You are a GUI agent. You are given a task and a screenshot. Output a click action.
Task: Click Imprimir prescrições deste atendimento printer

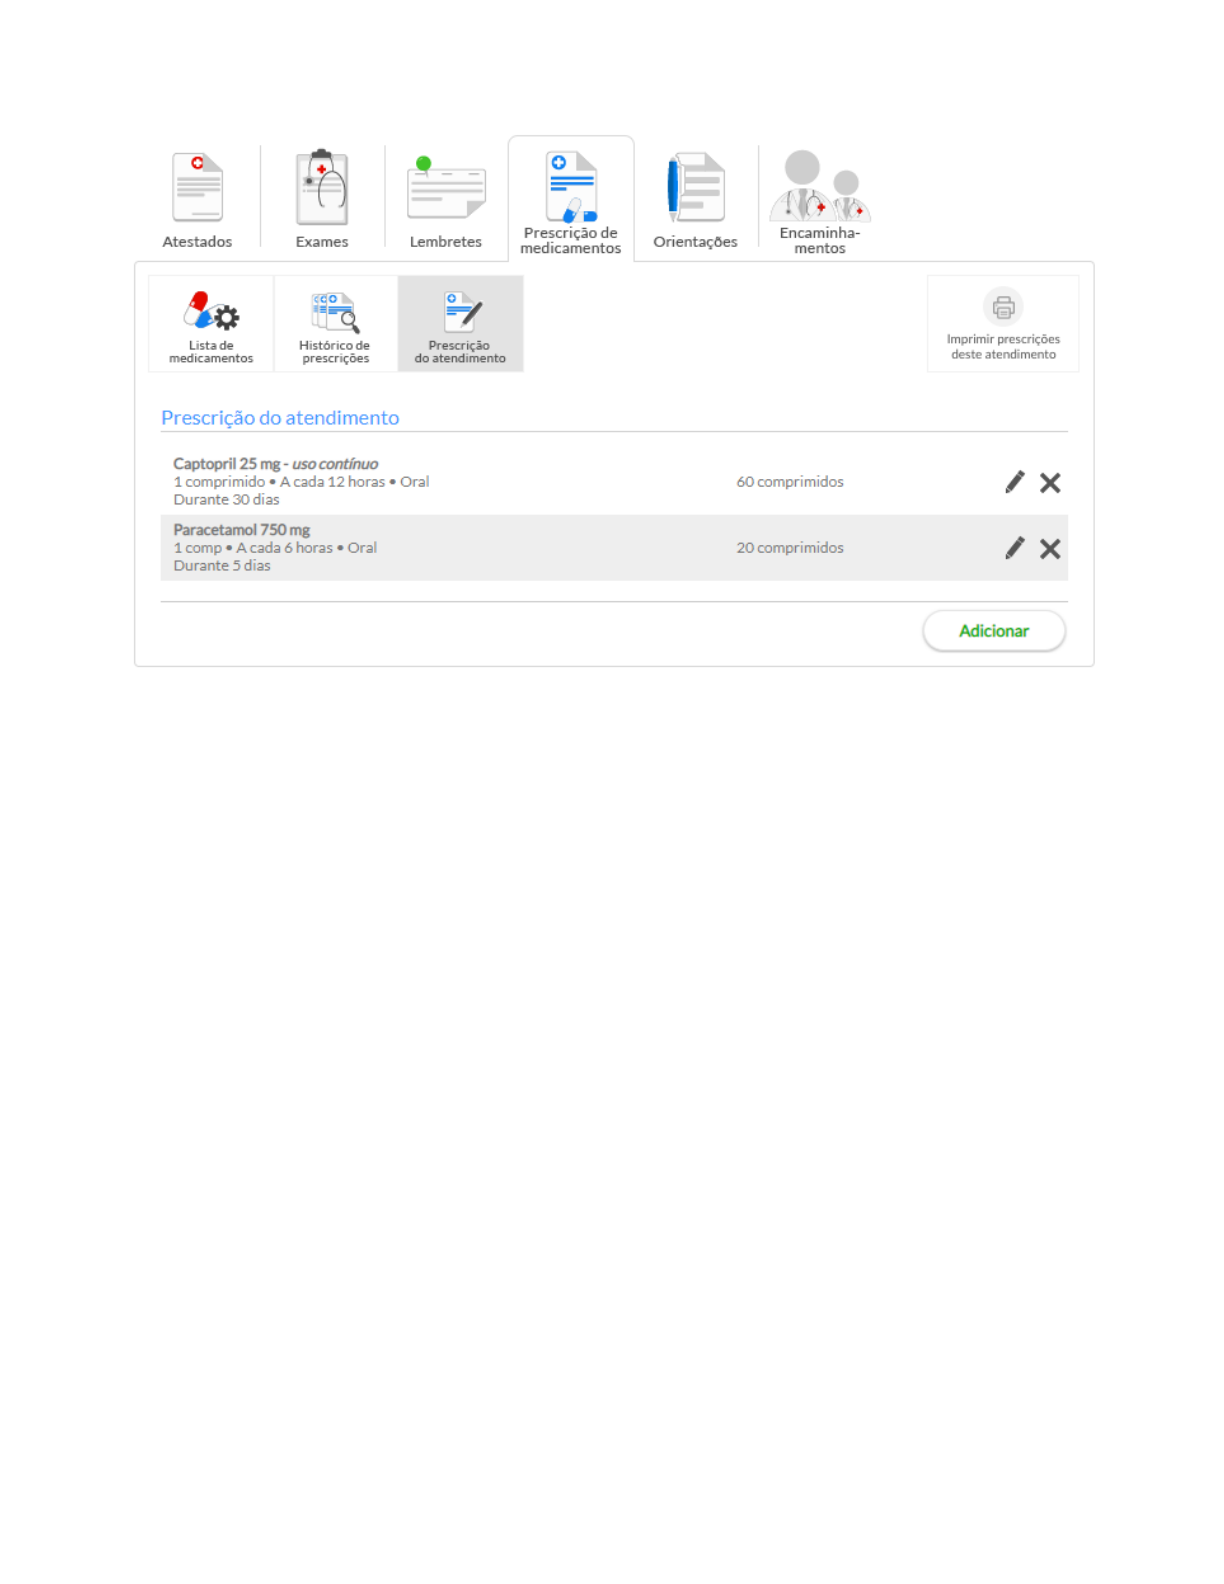pos(1003,324)
